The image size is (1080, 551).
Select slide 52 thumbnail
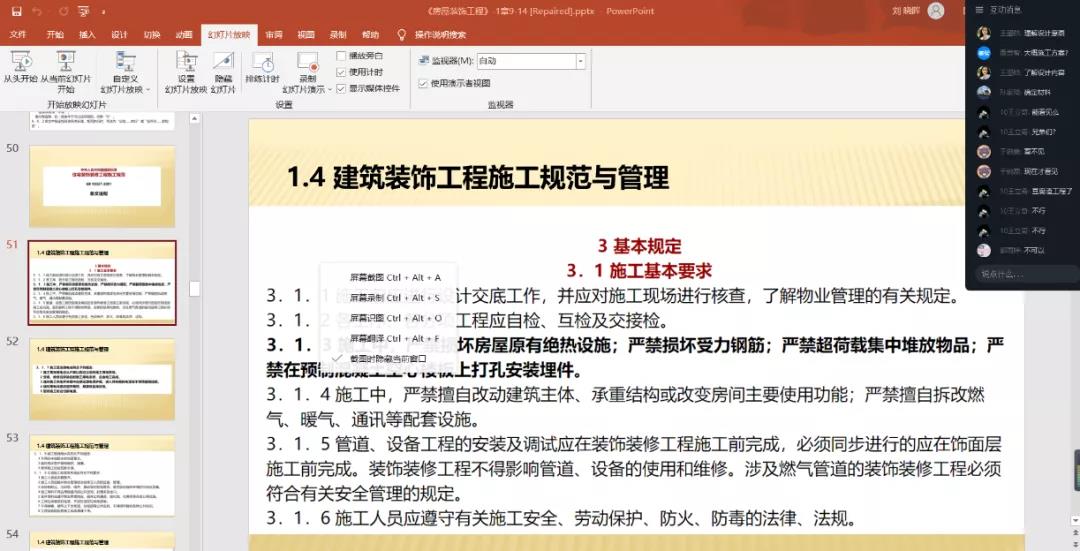[x=102, y=366]
